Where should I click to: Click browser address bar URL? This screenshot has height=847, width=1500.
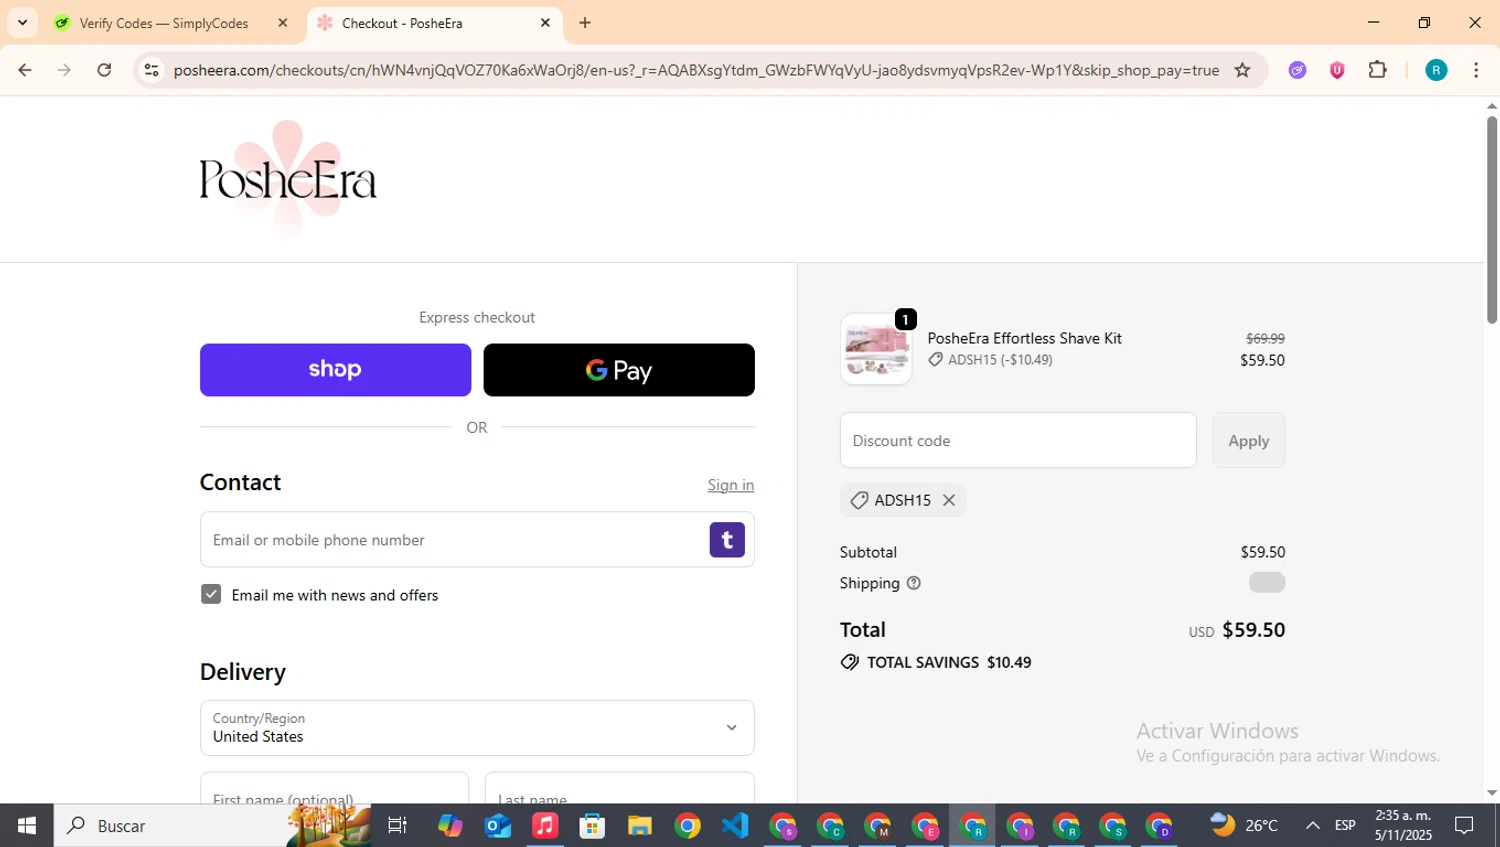pos(696,70)
